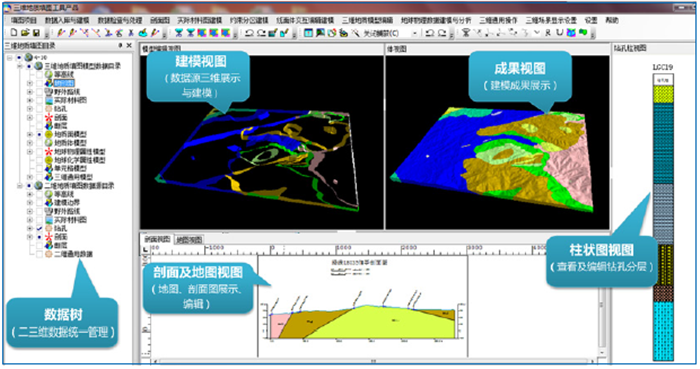Click the teal paint bucket toolbar icon

pyautogui.click(x=143, y=33)
